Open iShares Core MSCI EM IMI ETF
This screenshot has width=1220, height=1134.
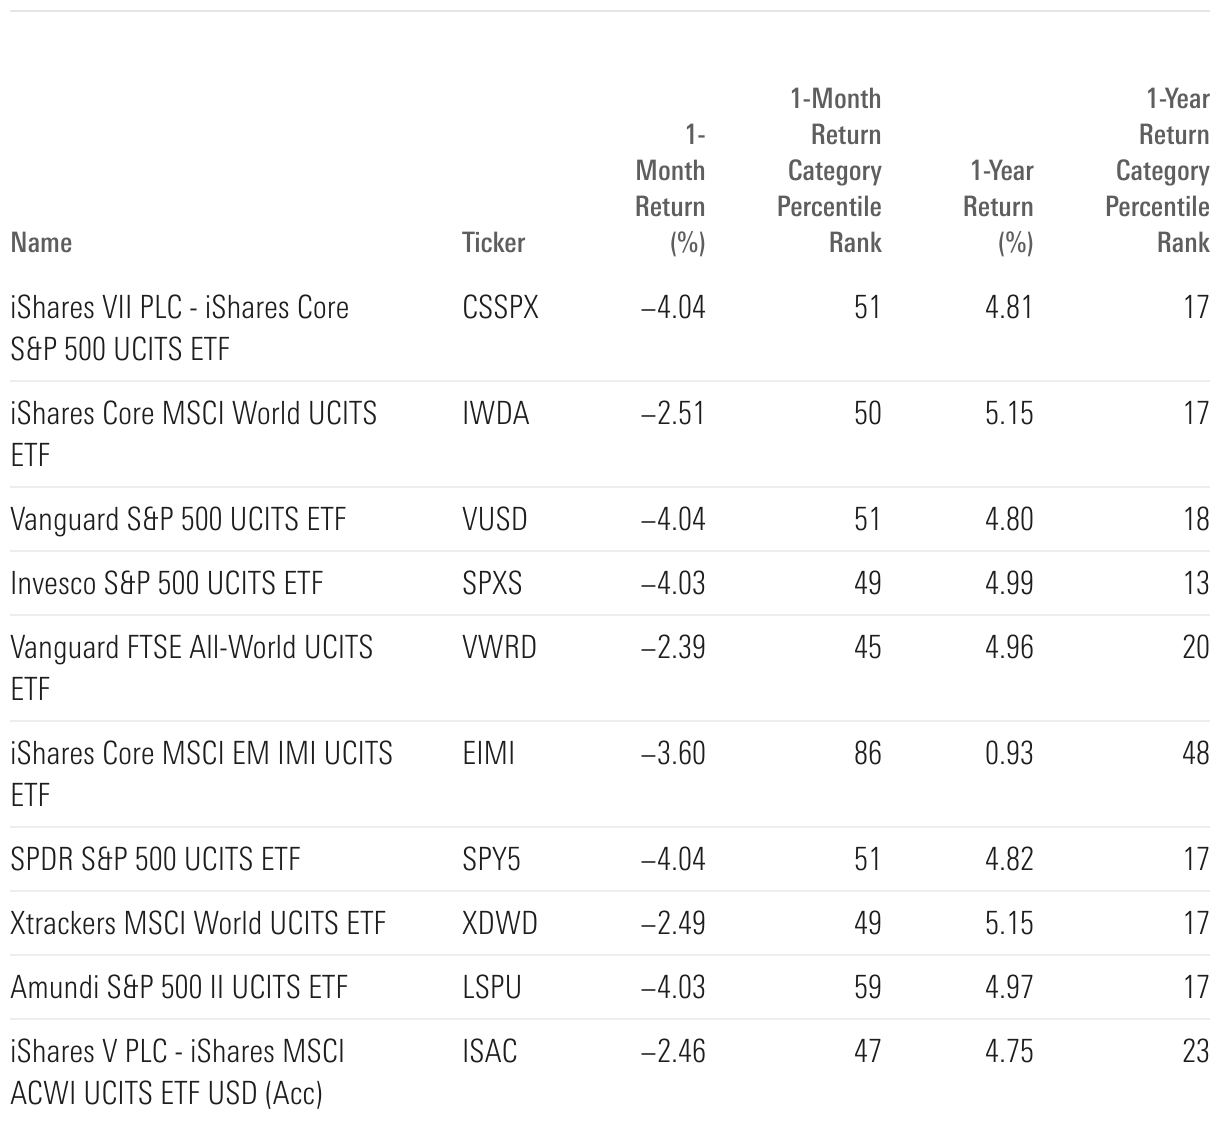coord(201,774)
